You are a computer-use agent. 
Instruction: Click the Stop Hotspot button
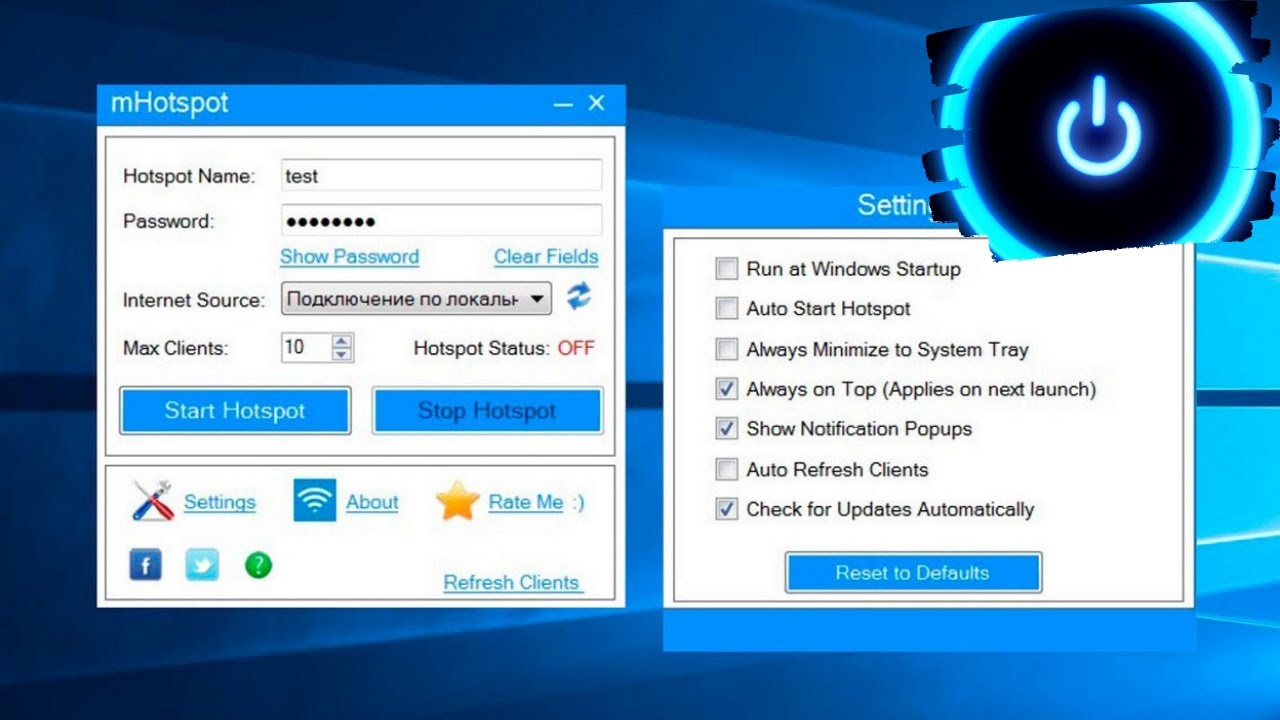point(487,411)
